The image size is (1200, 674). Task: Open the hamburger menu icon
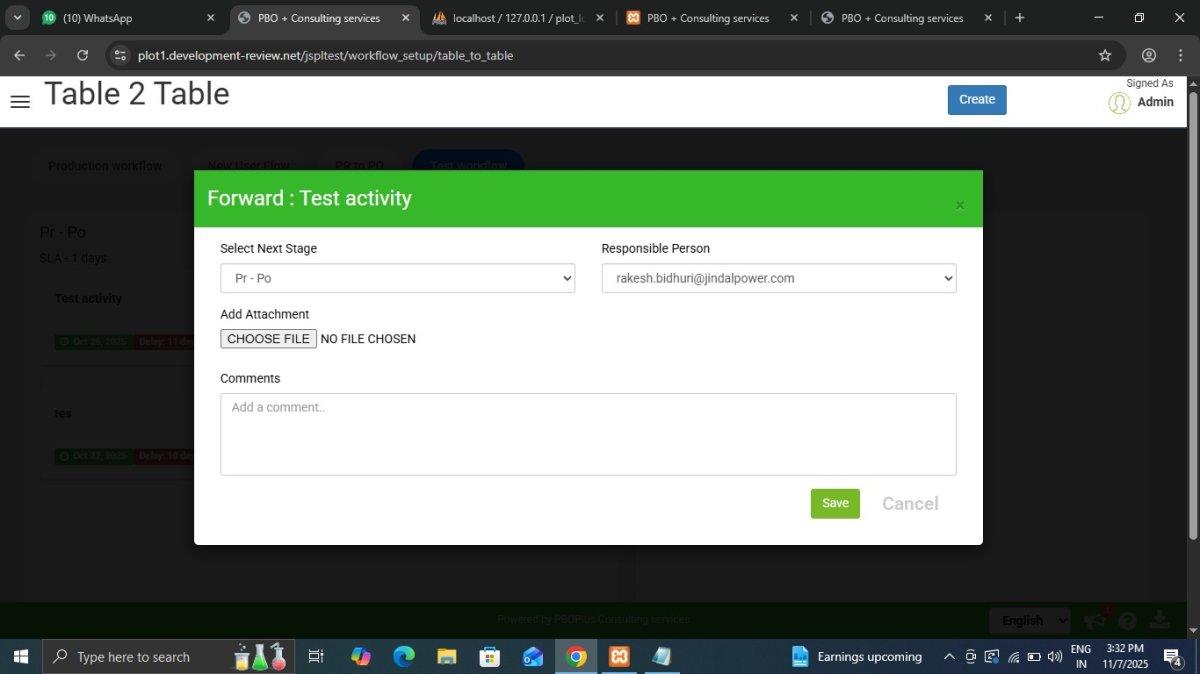click(x=20, y=101)
